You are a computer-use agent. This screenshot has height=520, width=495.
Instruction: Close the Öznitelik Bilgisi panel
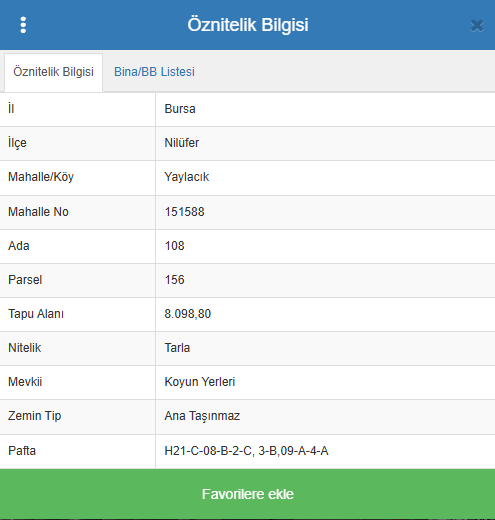click(x=477, y=25)
